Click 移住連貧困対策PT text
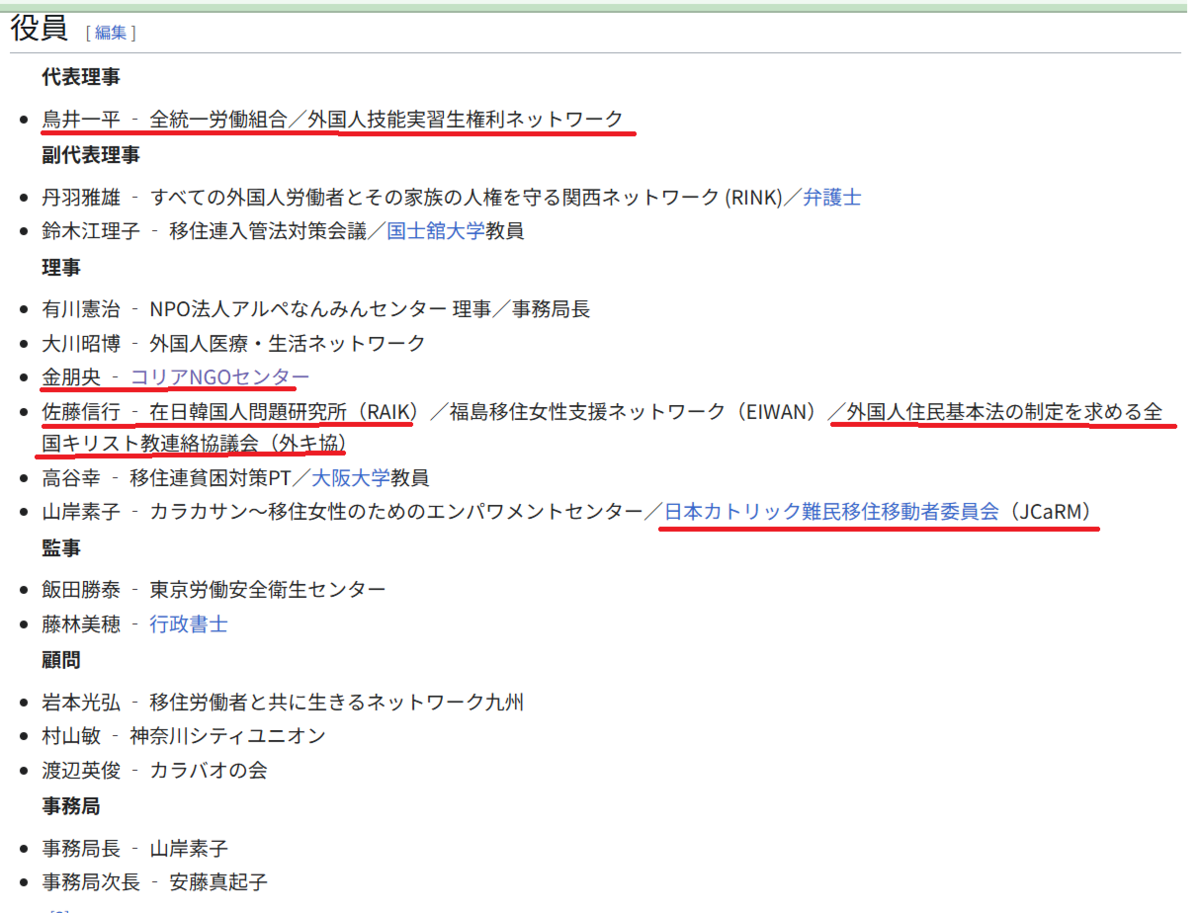This screenshot has height=913, width=1200. 210,478
